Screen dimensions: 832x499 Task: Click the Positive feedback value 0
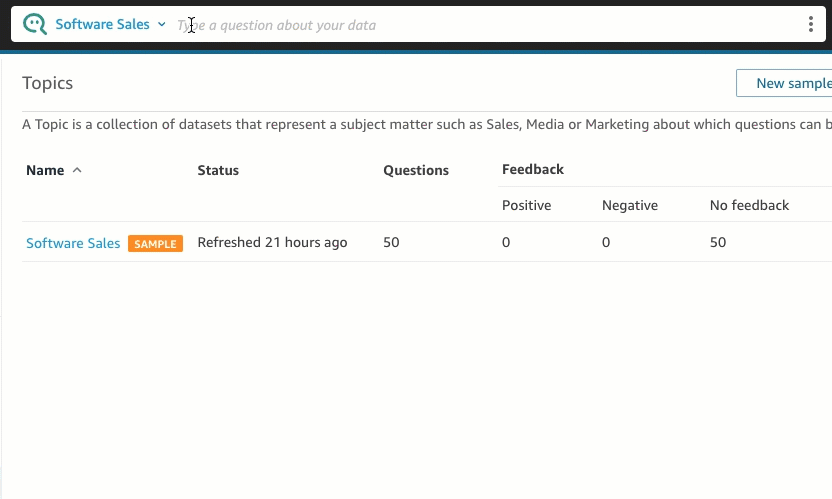pos(506,242)
